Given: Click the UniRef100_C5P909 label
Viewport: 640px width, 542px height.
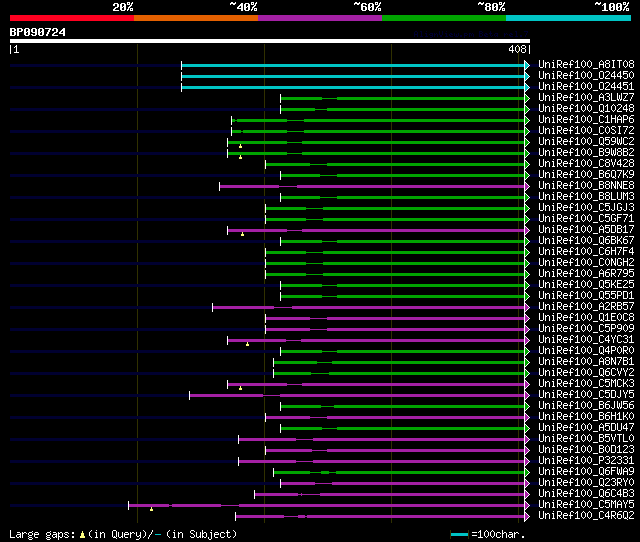Looking at the screenshot, I should [586, 329].
